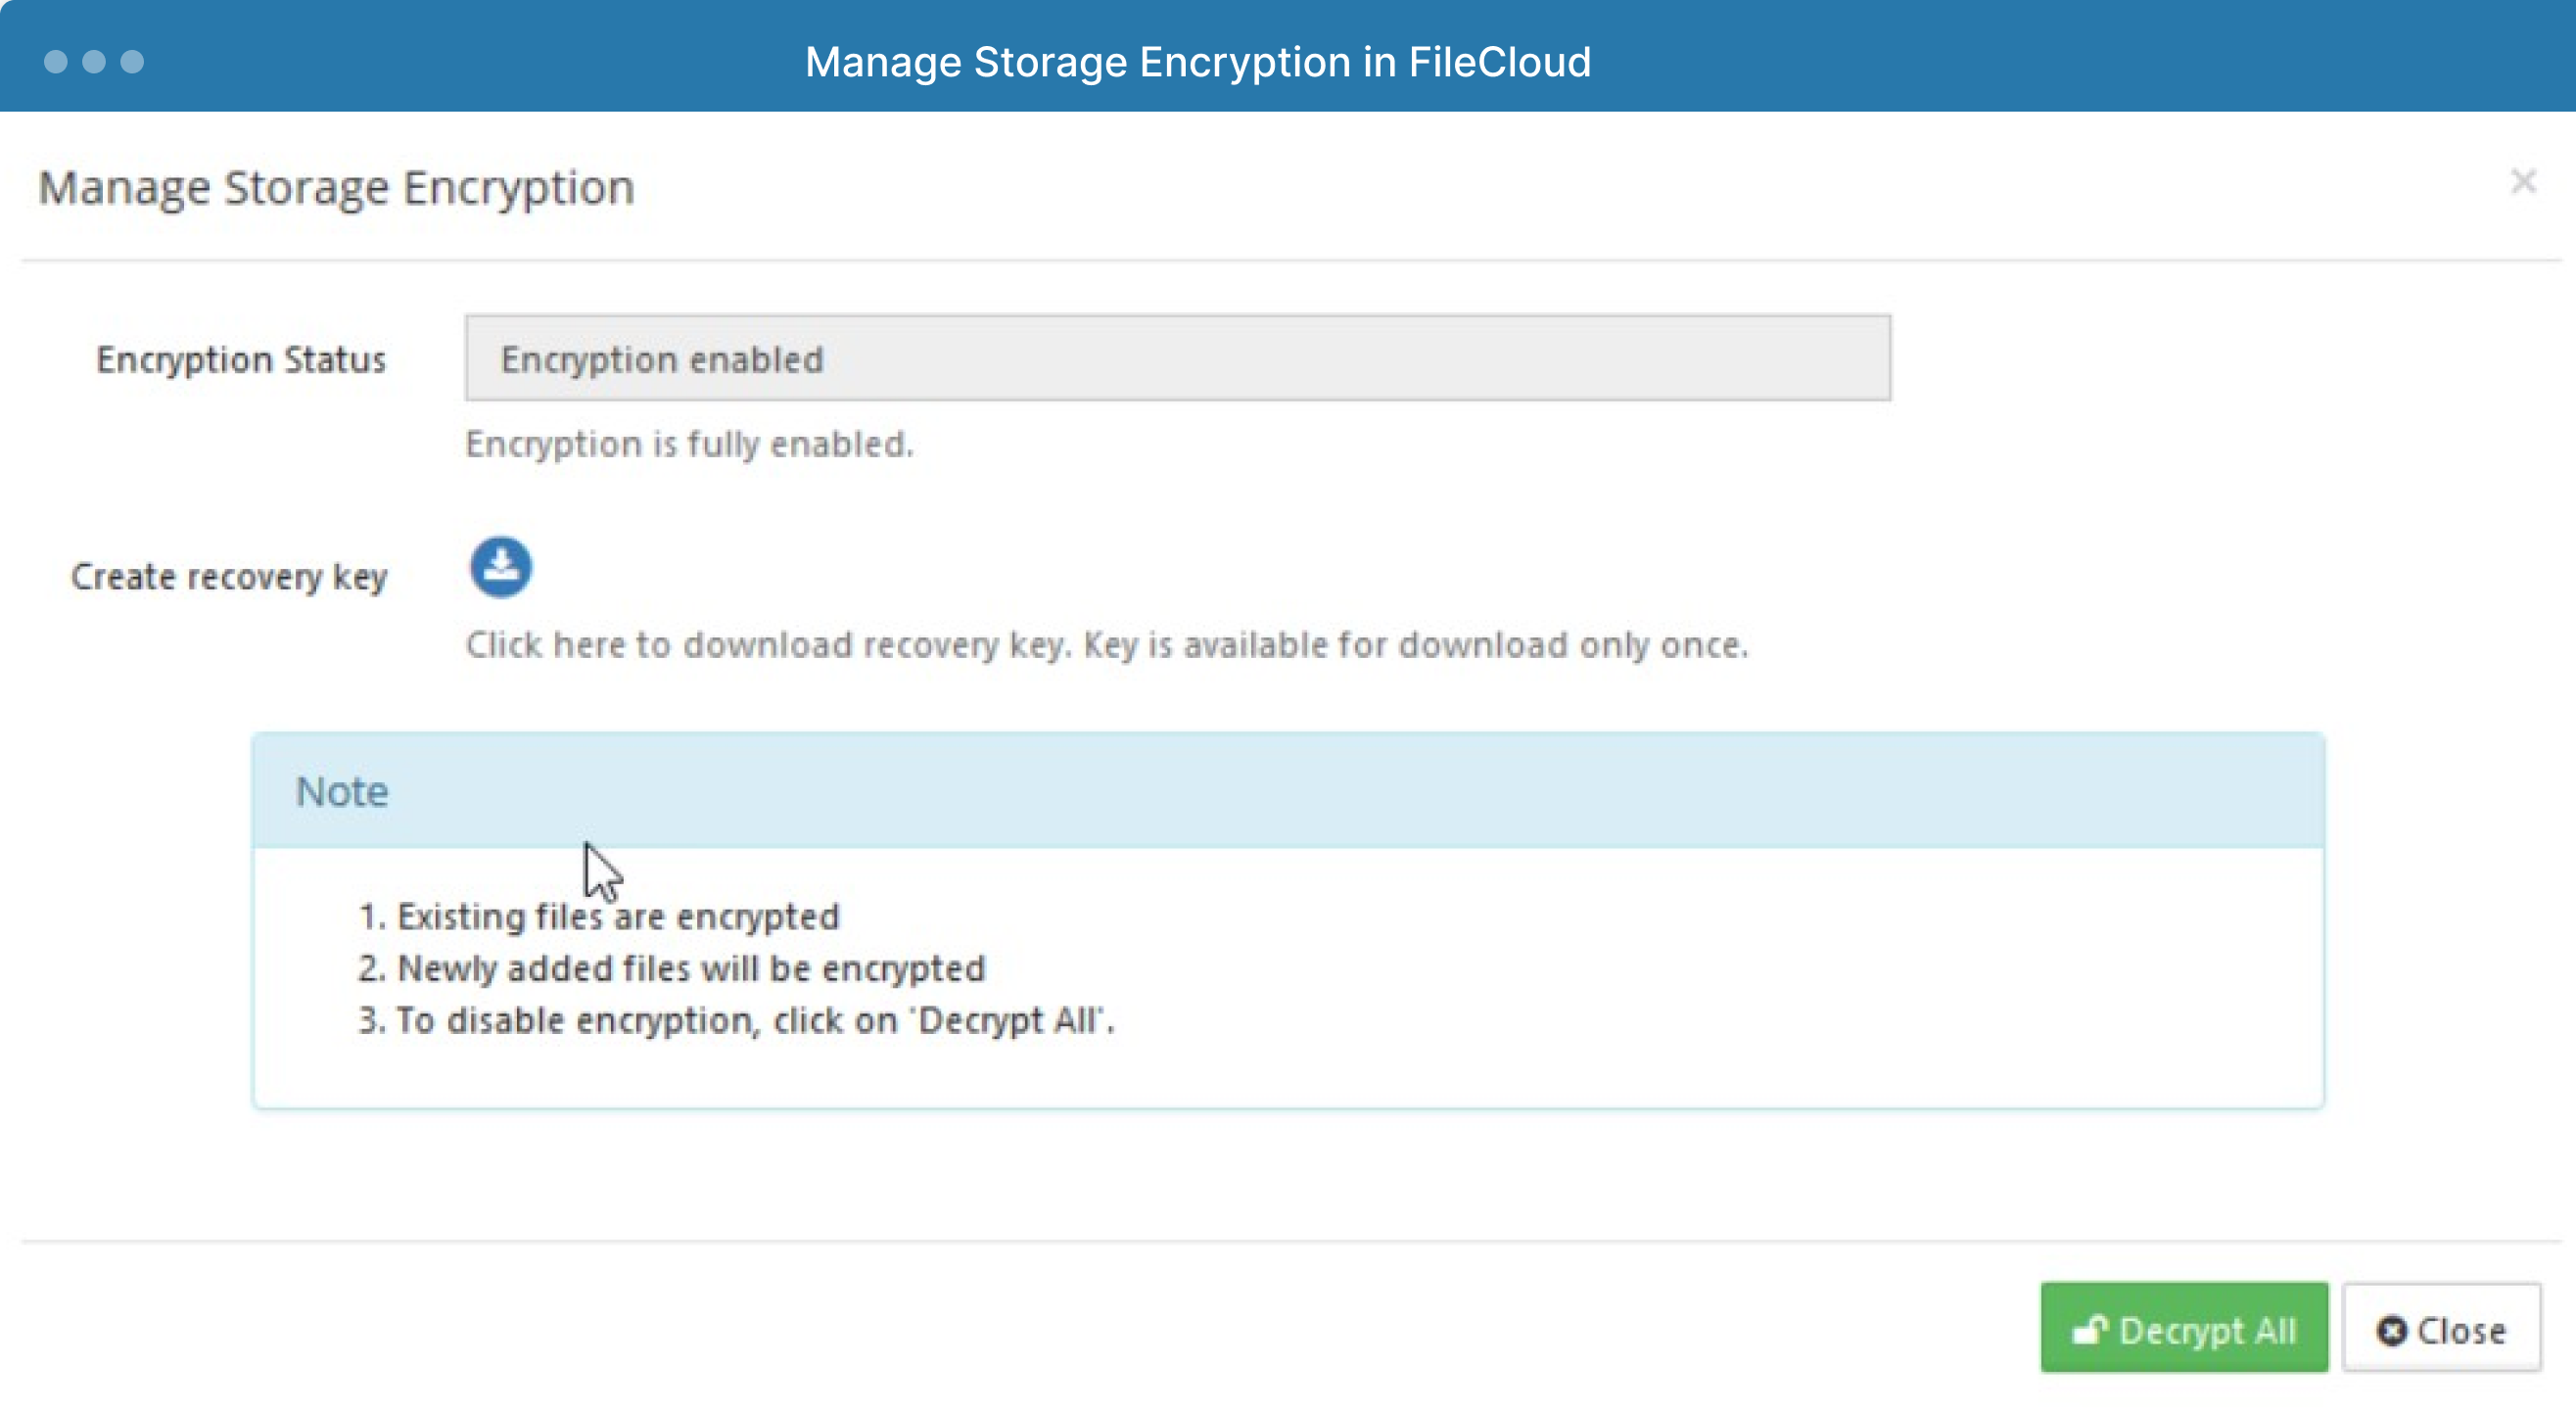Click the circled X icon beside Close

[x=2392, y=1330]
